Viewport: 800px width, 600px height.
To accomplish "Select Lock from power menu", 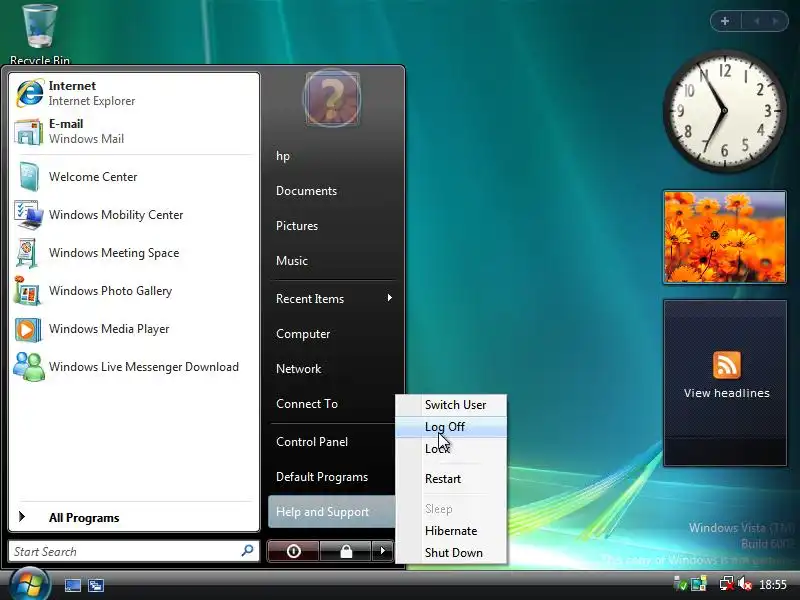I will 452,448.
